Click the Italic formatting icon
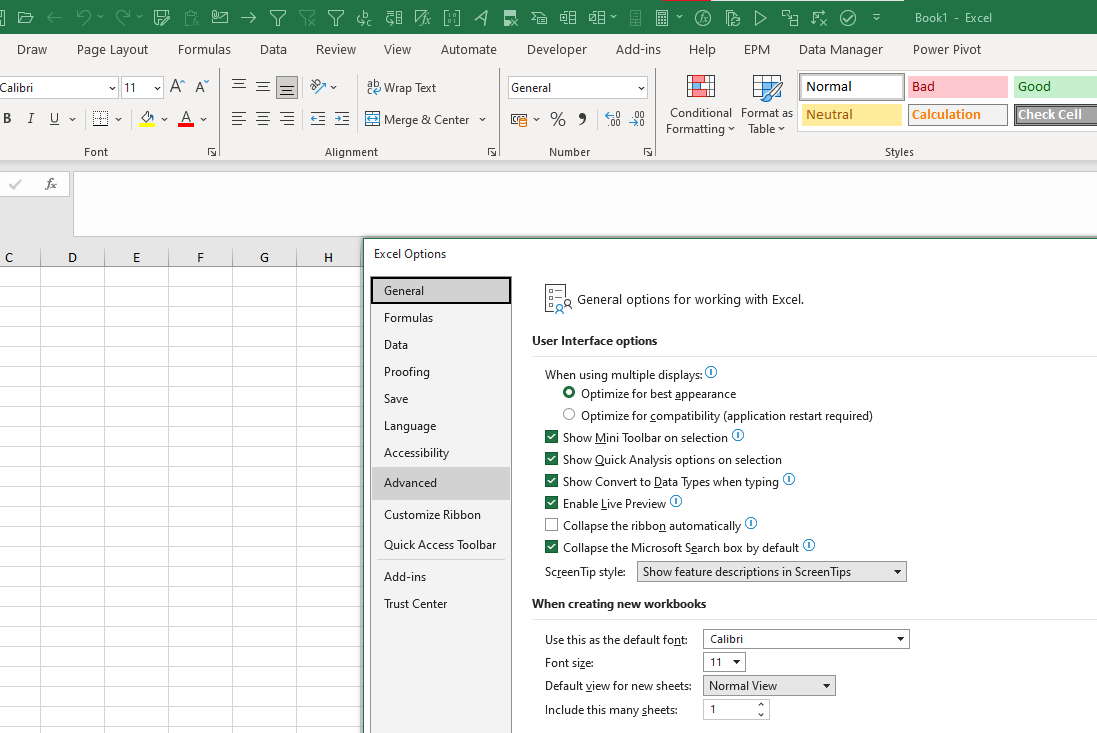 point(30,119)
